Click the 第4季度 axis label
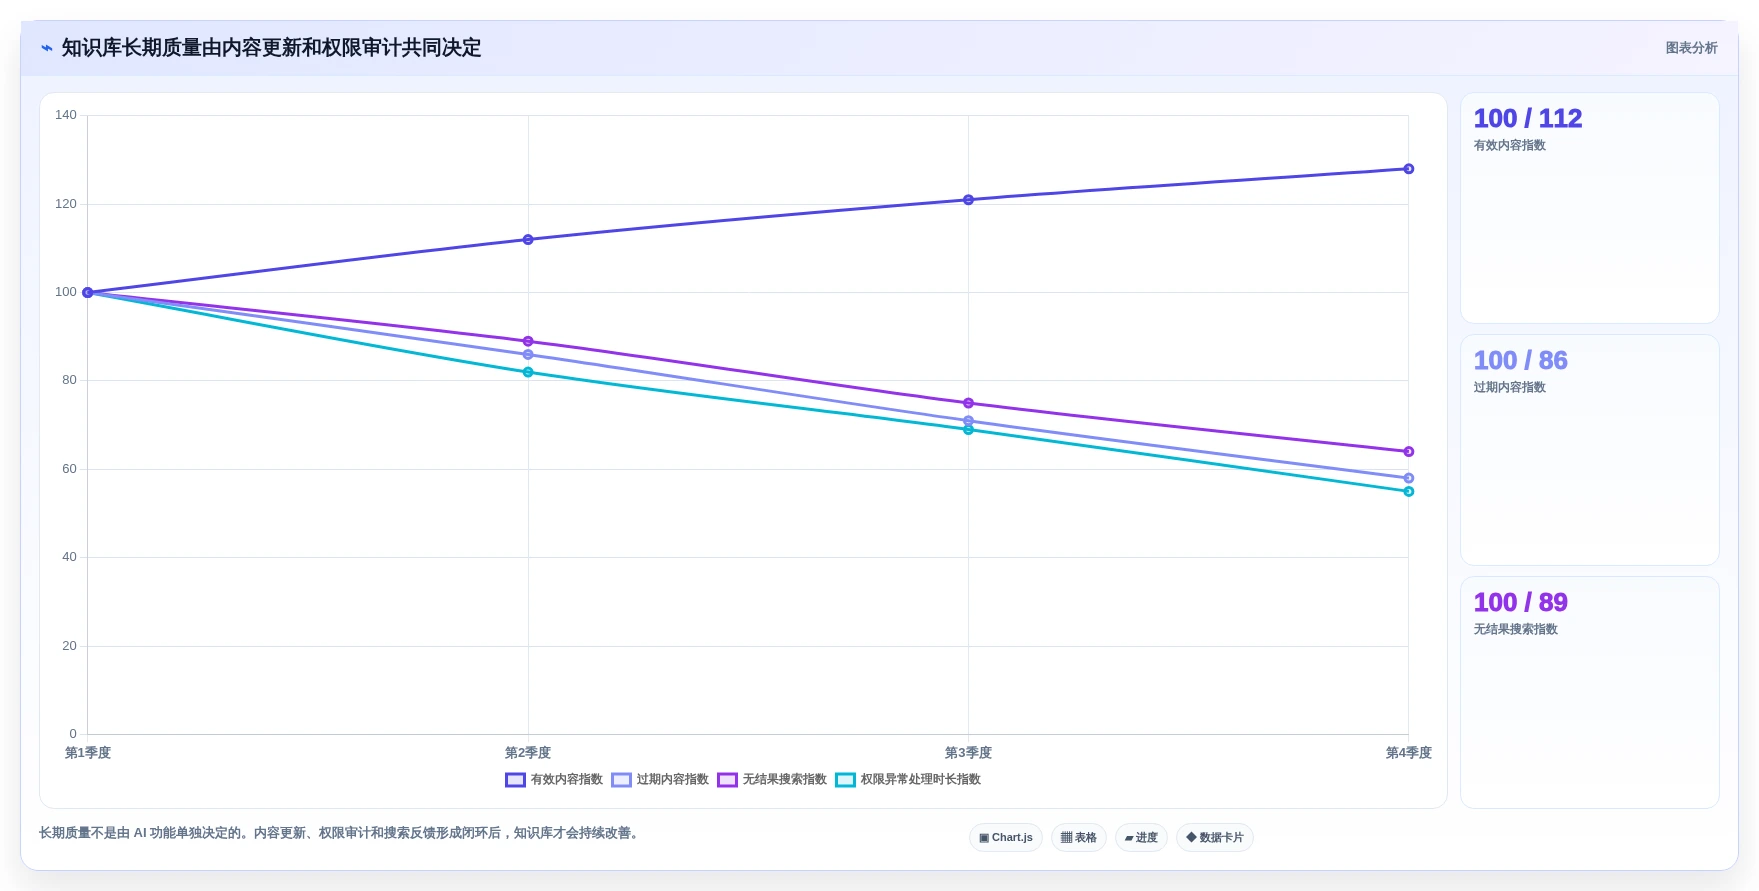This screenshot has height=891, width=1759. [1408, 753]
